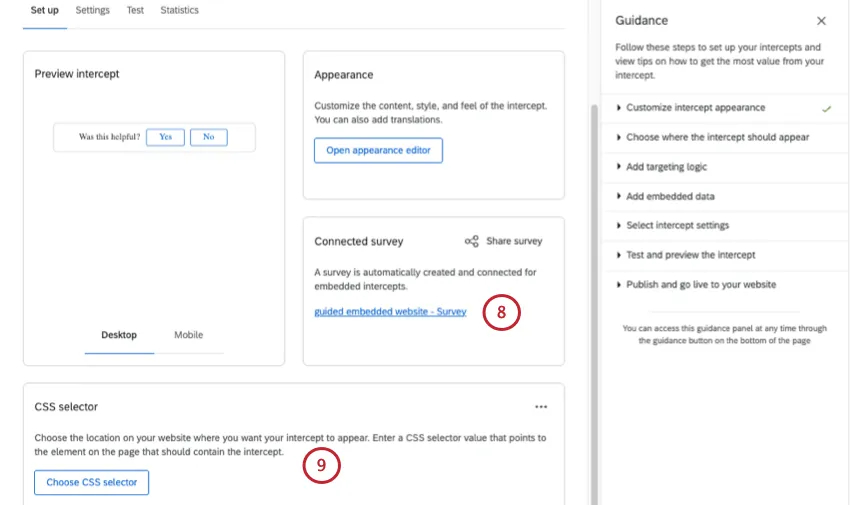Click Open appearance editor button
The height and width of the screenshot is (505, 850).
coord(378,151)
